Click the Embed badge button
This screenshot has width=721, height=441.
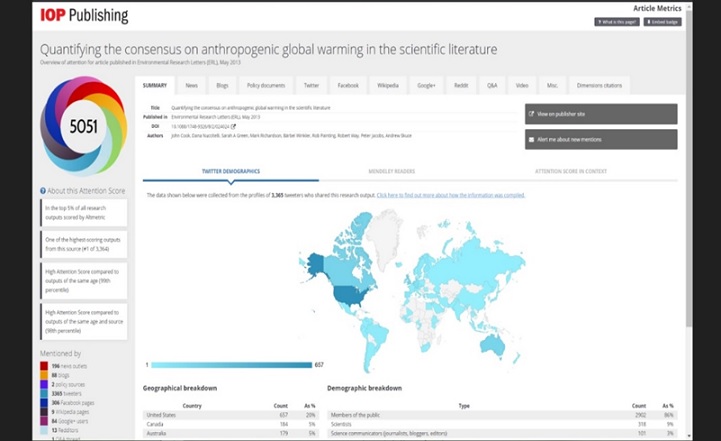click(x=662, y=21)
